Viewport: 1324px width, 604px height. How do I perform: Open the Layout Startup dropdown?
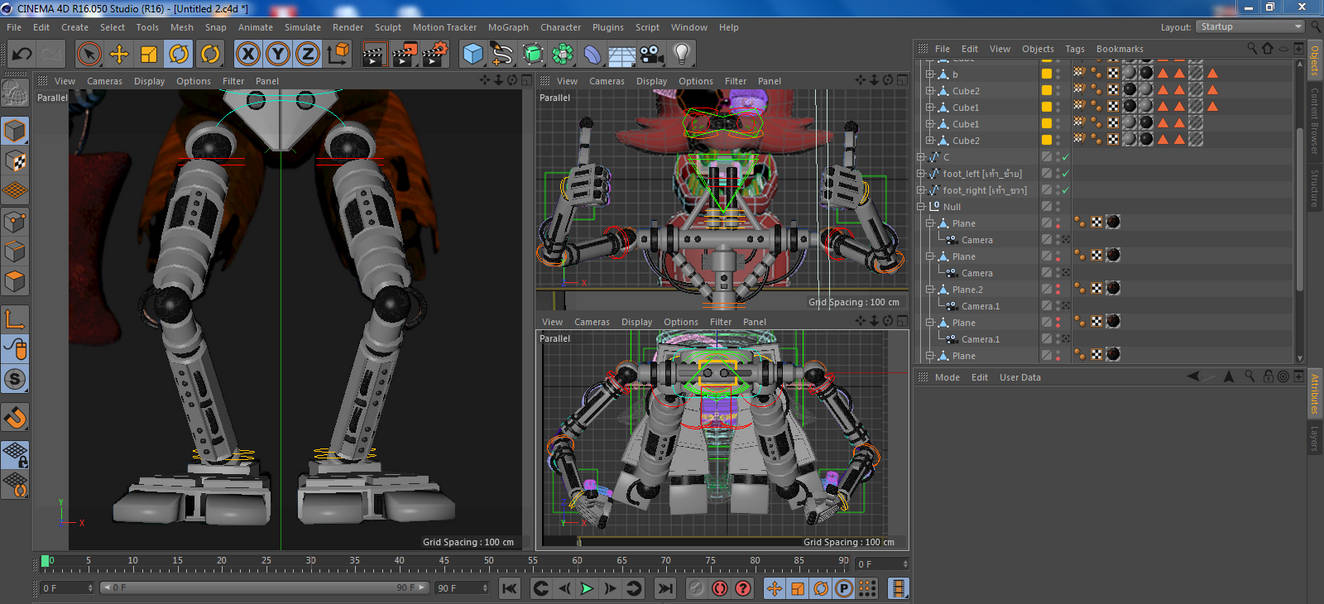coord(1250,27)
